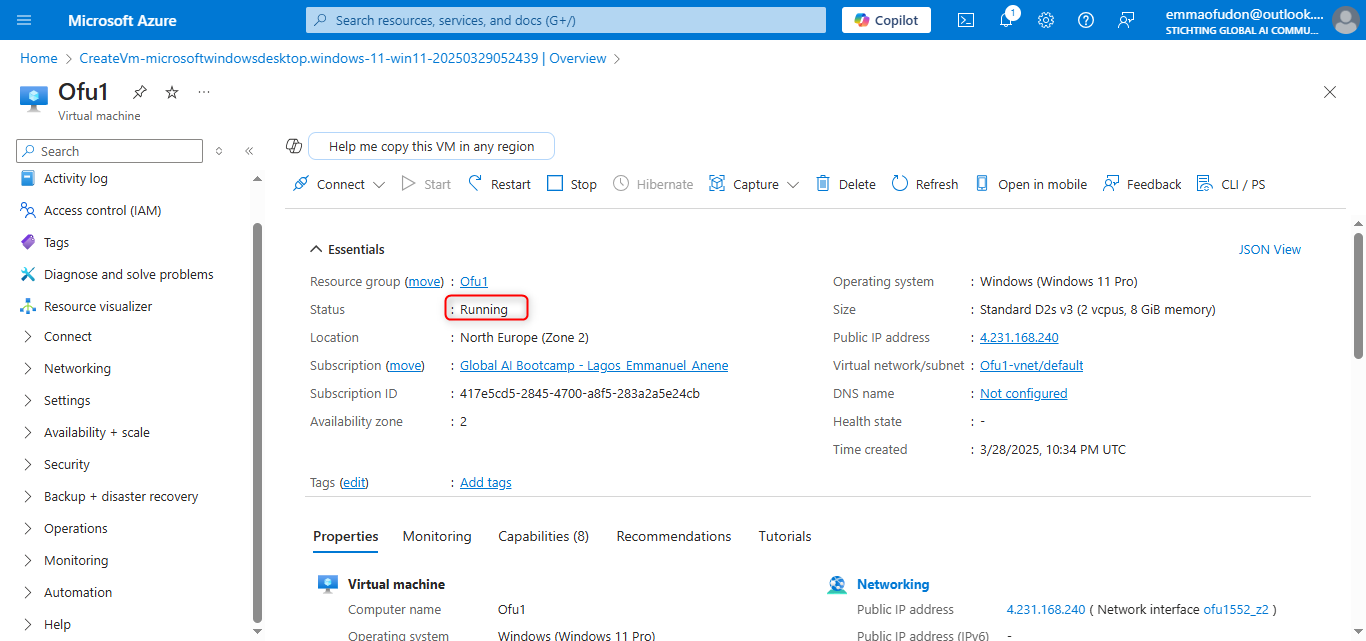Open Ofu1-vnet/default network link

[1032, 366]
